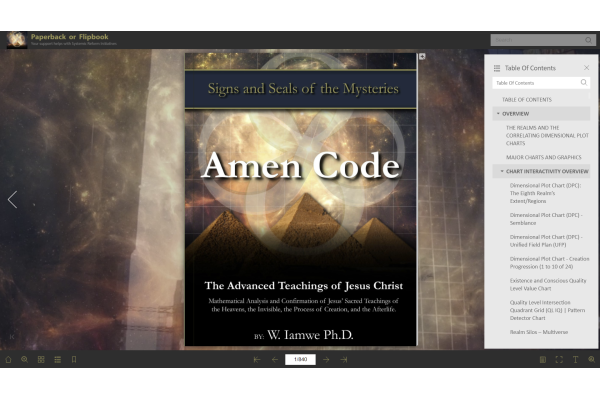Viewport: 600px width, 400px height.
Task: Open the thumbnails grid view
Action: (41, 359)
